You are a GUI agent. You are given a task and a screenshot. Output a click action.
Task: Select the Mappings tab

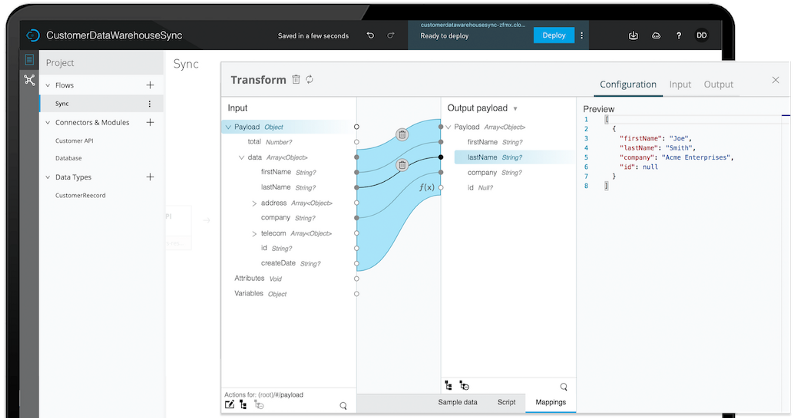coord(551,402)
